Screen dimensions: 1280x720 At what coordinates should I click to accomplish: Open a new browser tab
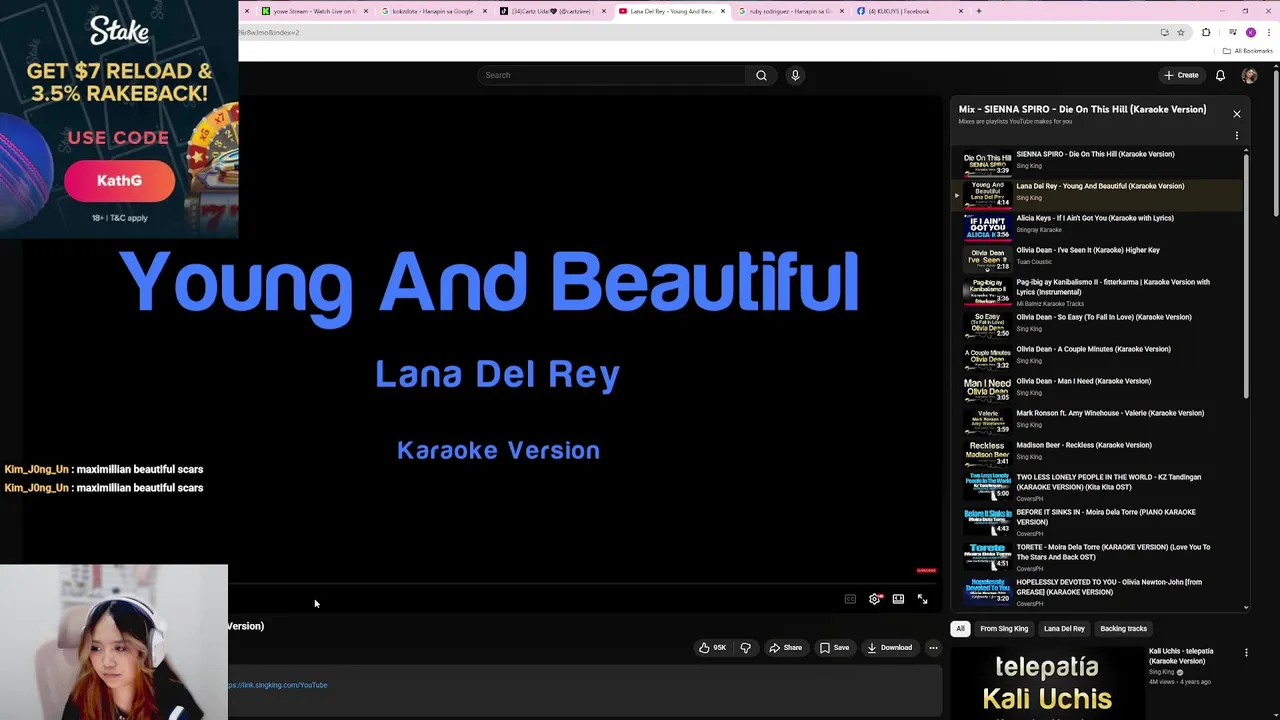979,11
